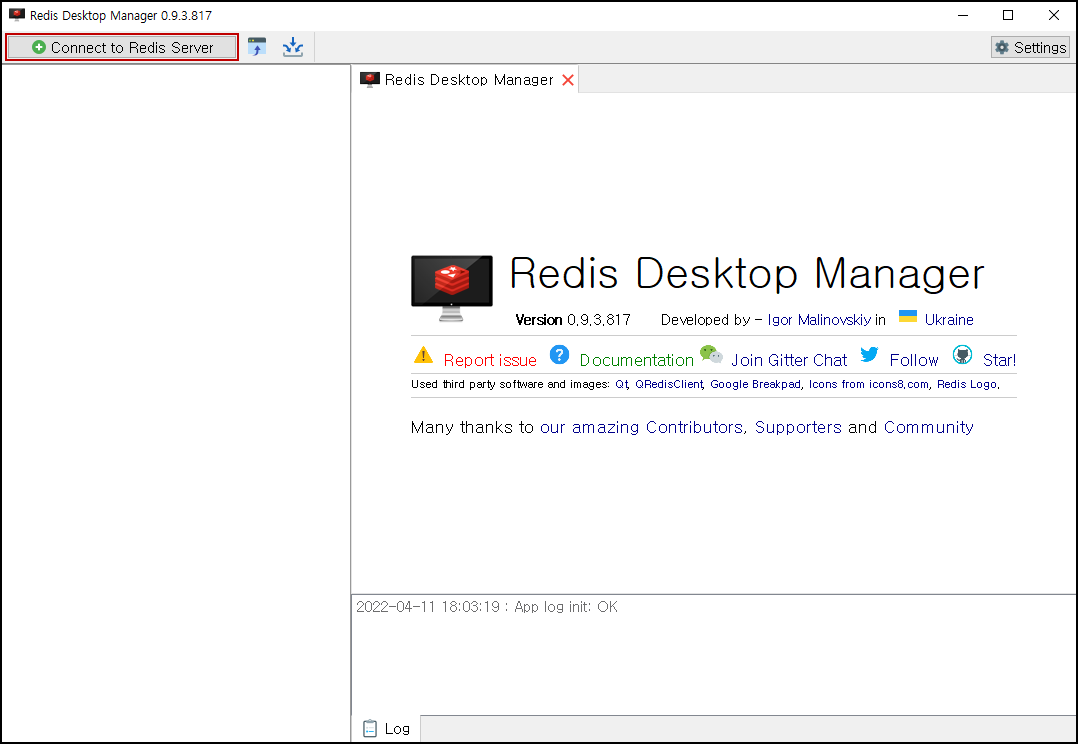Viewport: 1078px width, 744px height.
Task: Open the Community link
Action: [928, 427]
